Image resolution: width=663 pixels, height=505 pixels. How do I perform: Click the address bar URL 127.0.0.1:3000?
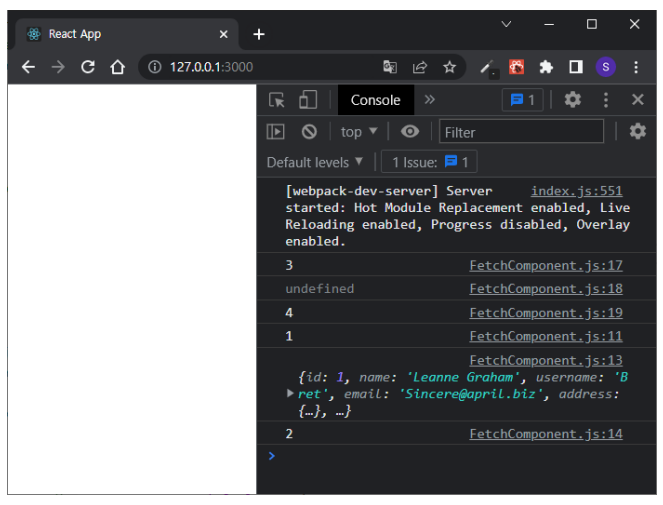(211, 67)
